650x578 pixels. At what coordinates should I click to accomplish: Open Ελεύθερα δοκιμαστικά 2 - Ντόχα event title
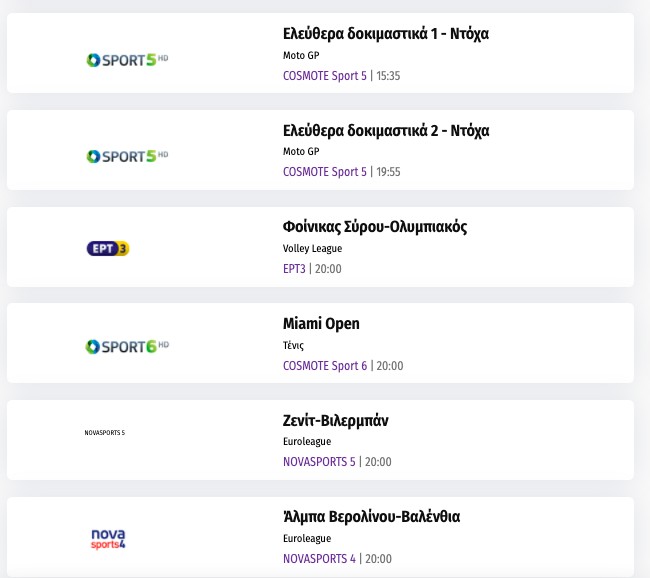pos(386,131)
